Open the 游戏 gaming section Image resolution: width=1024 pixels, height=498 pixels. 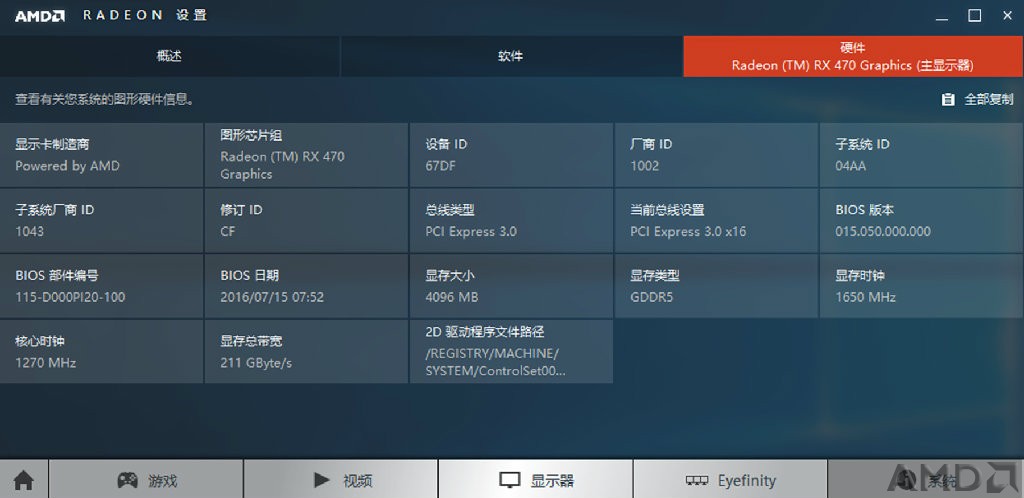tap(146, 480)
